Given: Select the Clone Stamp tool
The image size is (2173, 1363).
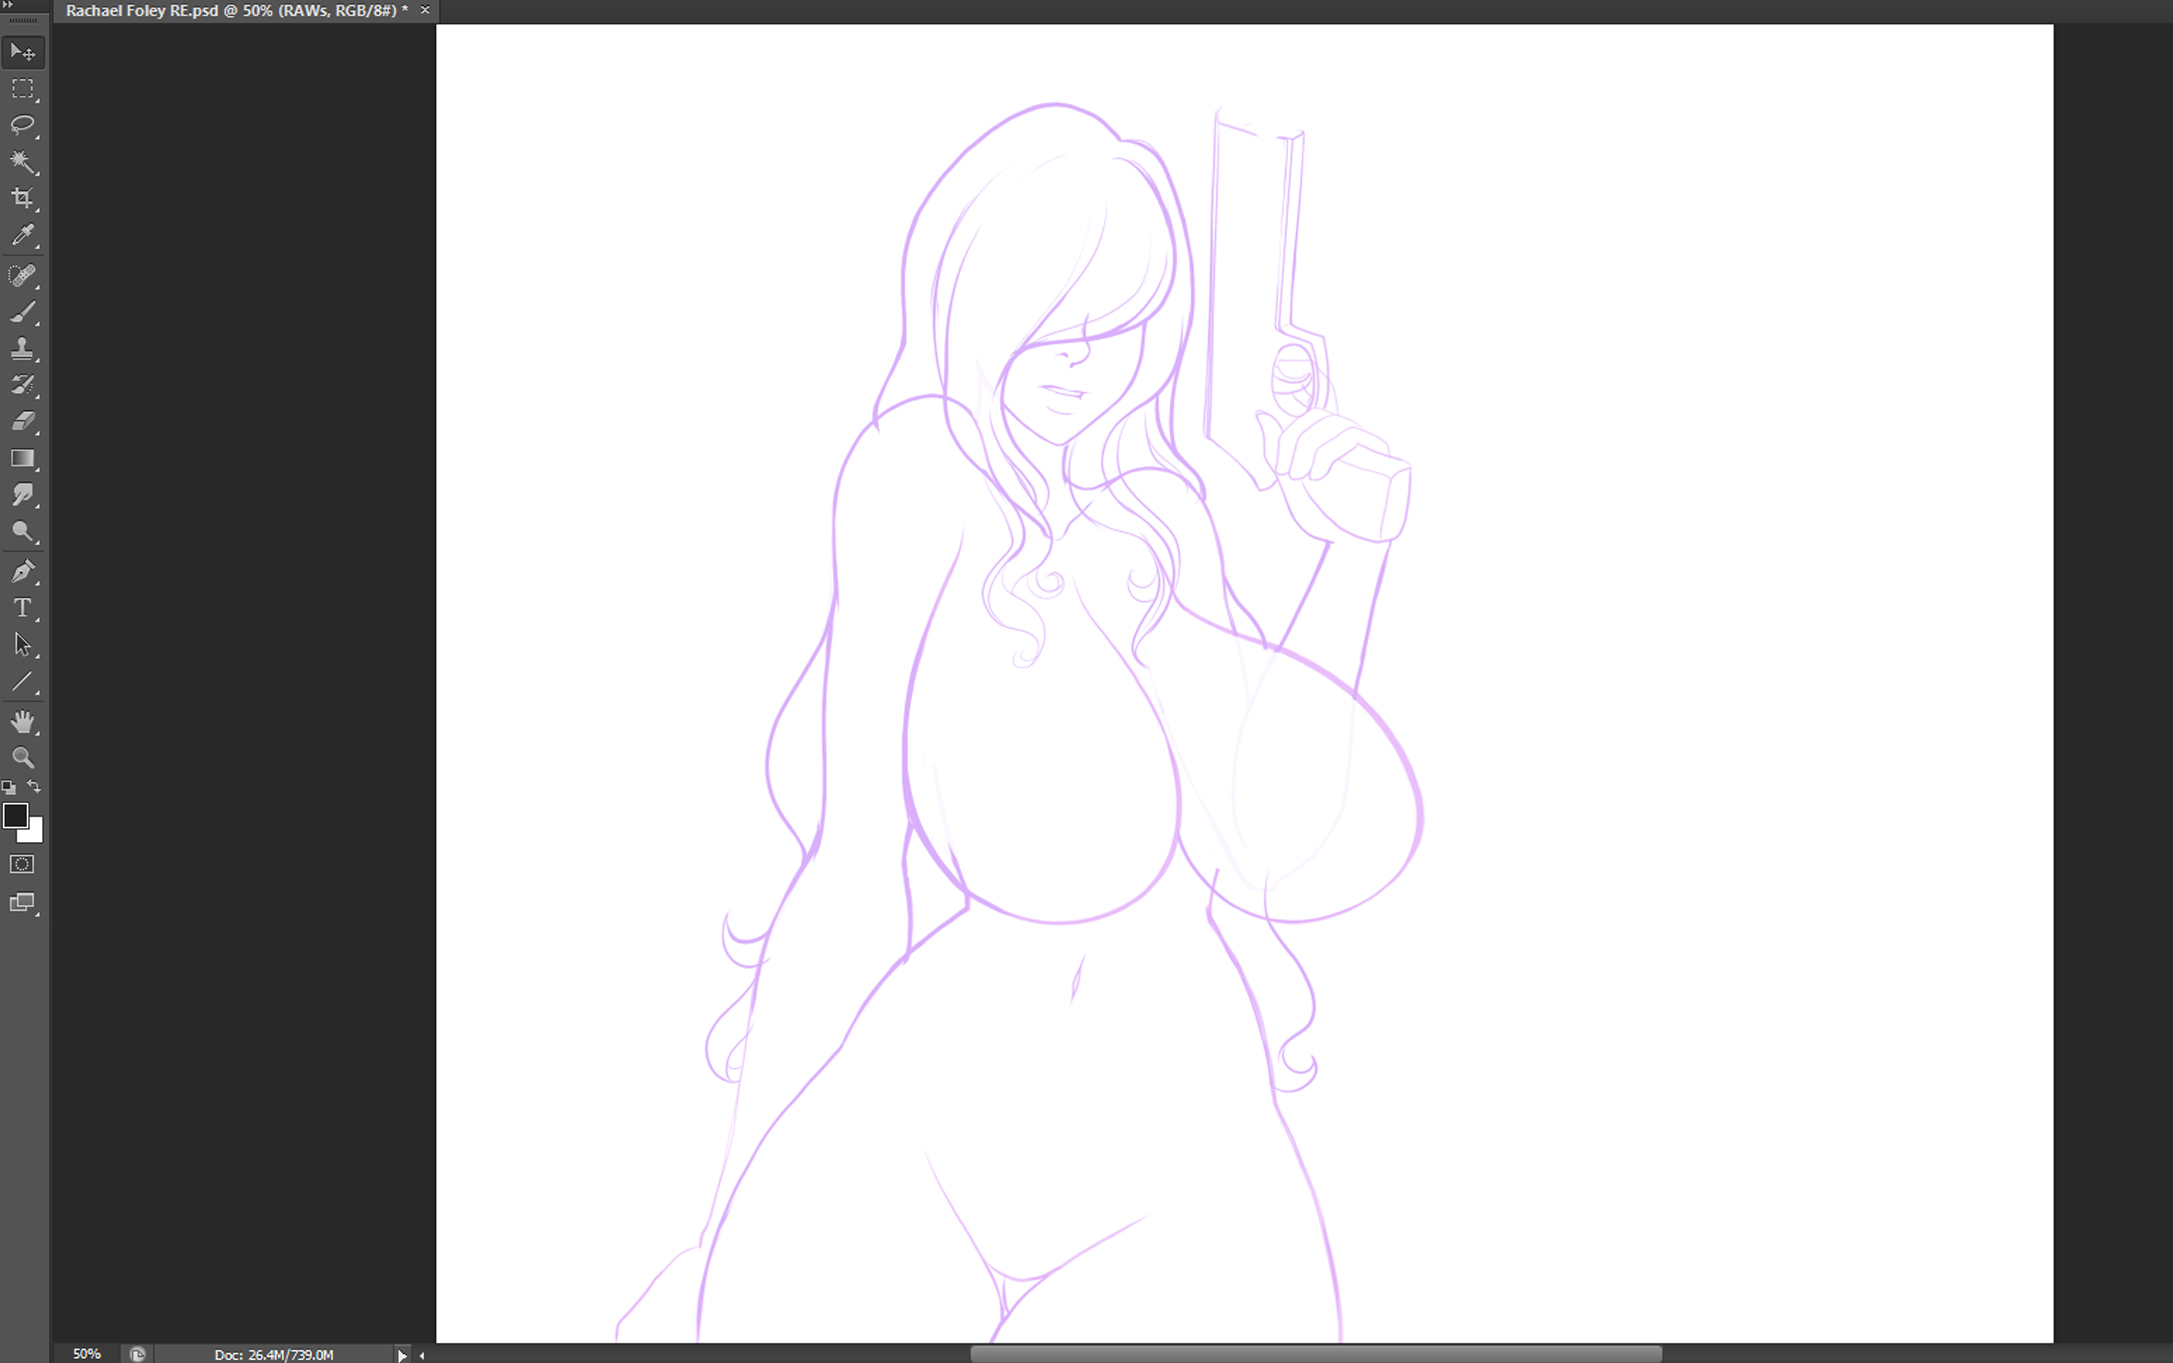Looking at the screenshot, I should 23,348.
